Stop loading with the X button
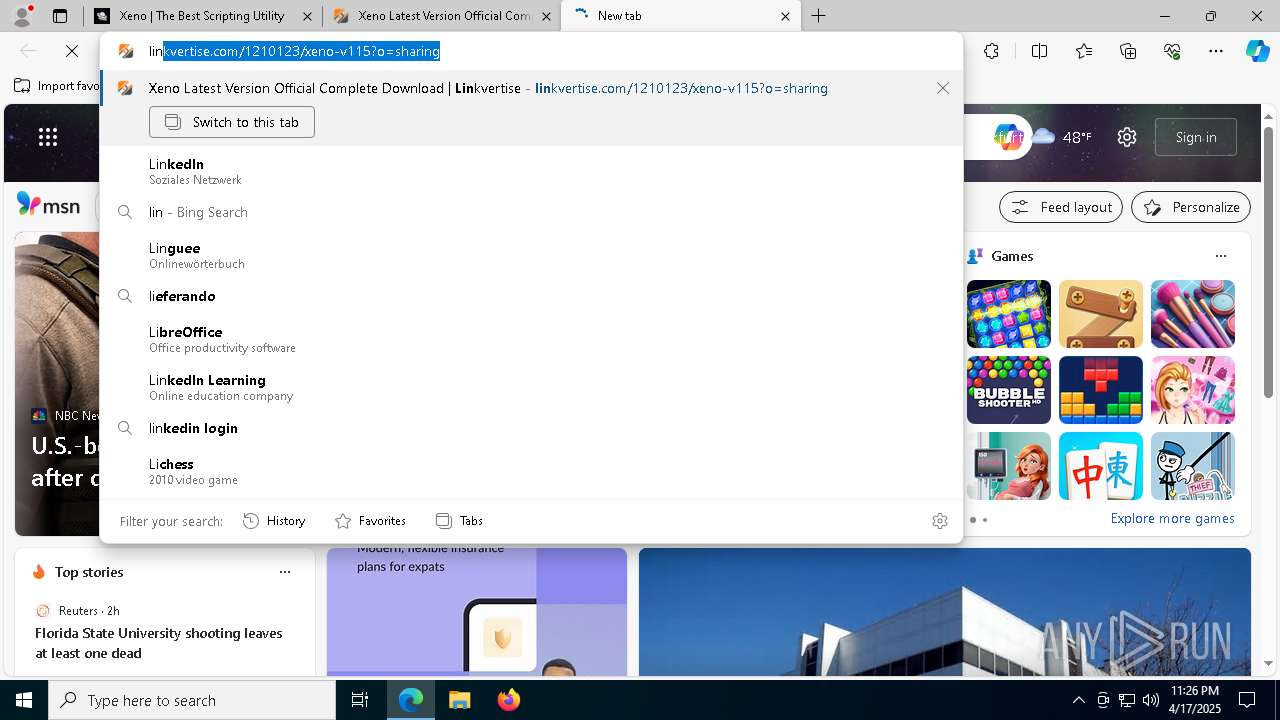The image size is (1280, 720). click(x=72, y=51)
